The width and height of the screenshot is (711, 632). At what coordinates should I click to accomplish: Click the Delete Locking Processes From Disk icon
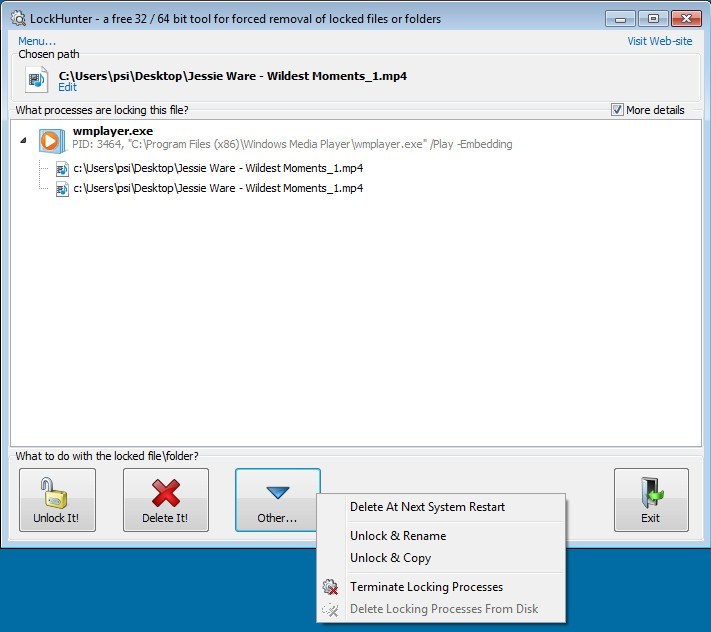(330, 609)
